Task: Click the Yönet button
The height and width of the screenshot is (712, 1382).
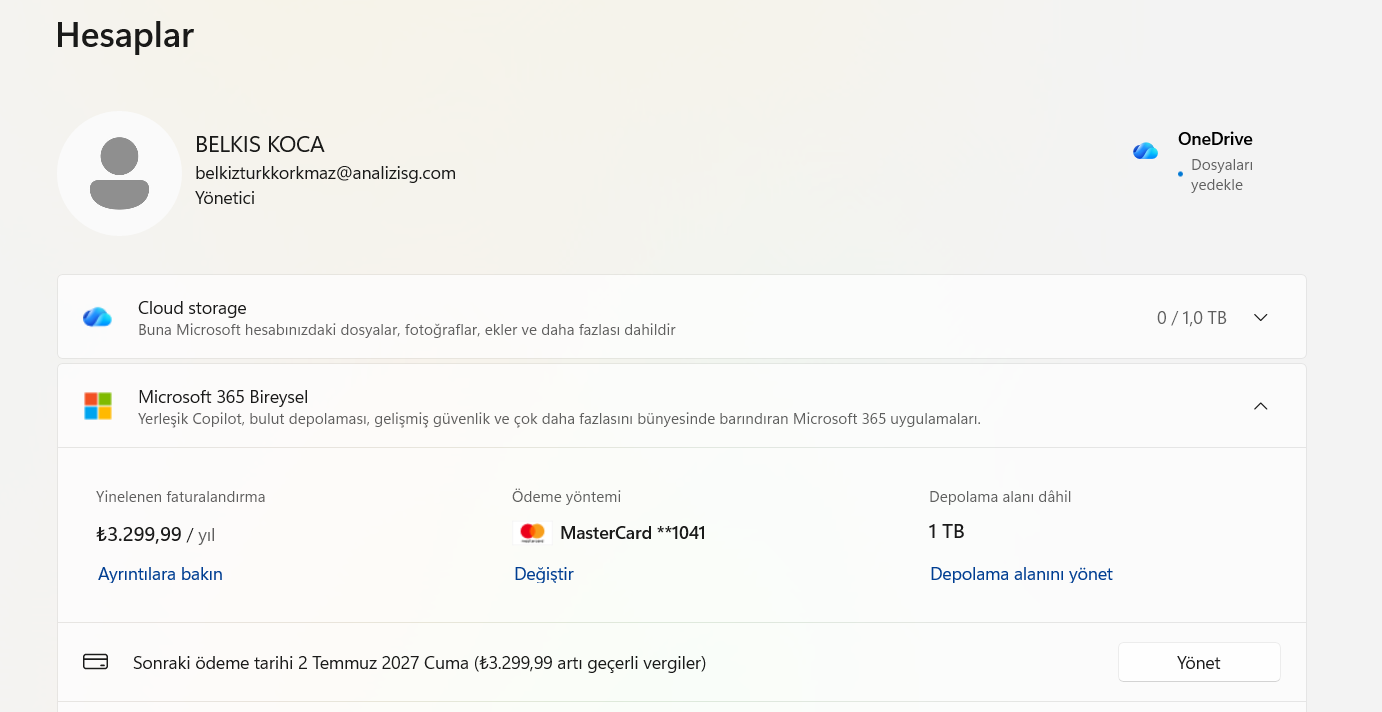Action: click(1199, 662)
